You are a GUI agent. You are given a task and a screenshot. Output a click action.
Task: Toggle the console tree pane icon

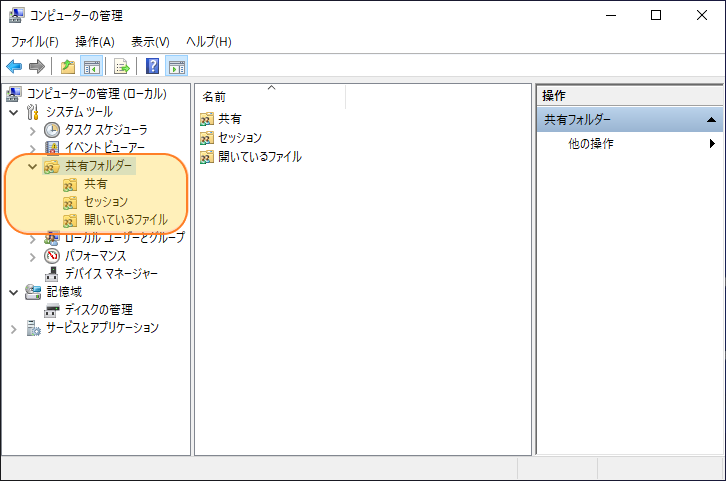pyautogui.click(x=91, y=66)
